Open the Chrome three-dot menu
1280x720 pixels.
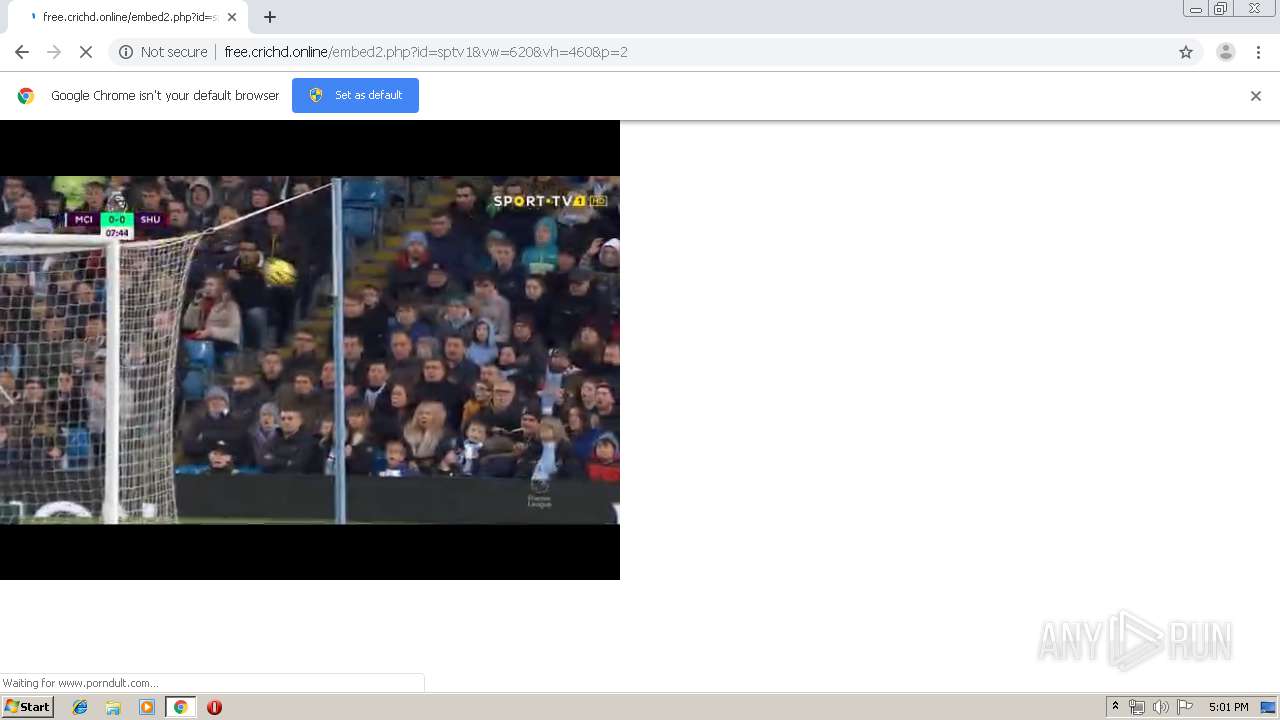(1258, 52)
